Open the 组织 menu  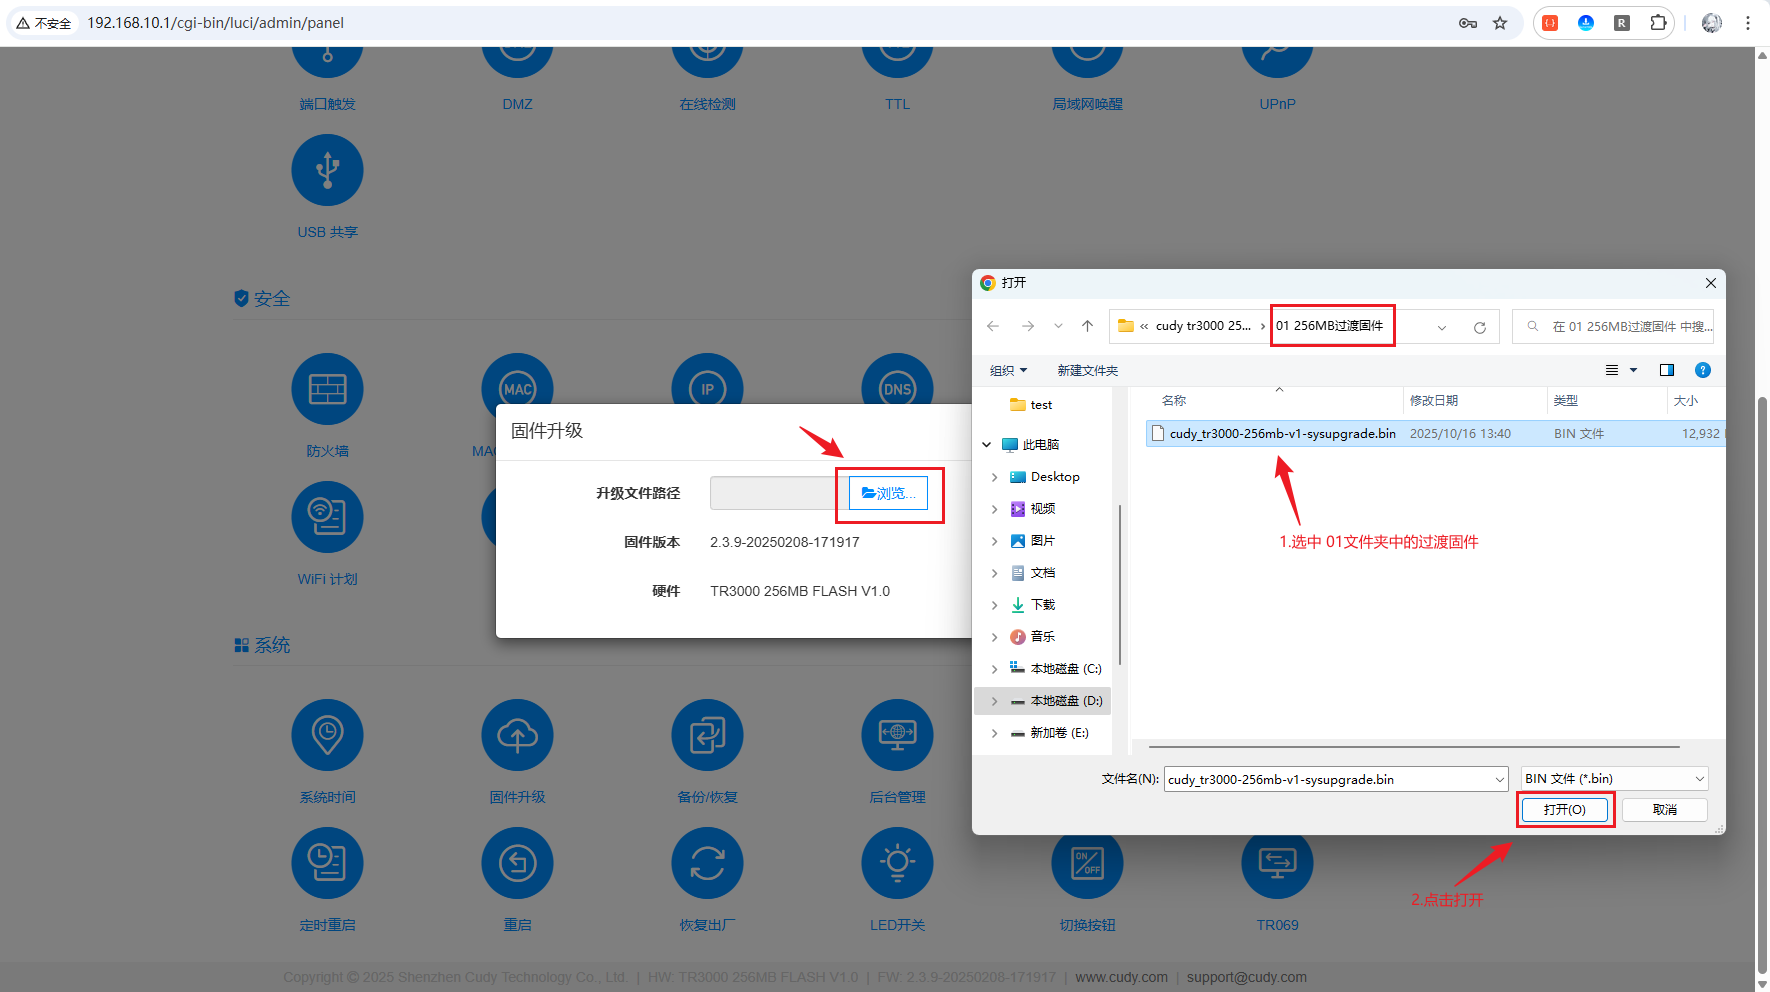tap(1008, 370)
